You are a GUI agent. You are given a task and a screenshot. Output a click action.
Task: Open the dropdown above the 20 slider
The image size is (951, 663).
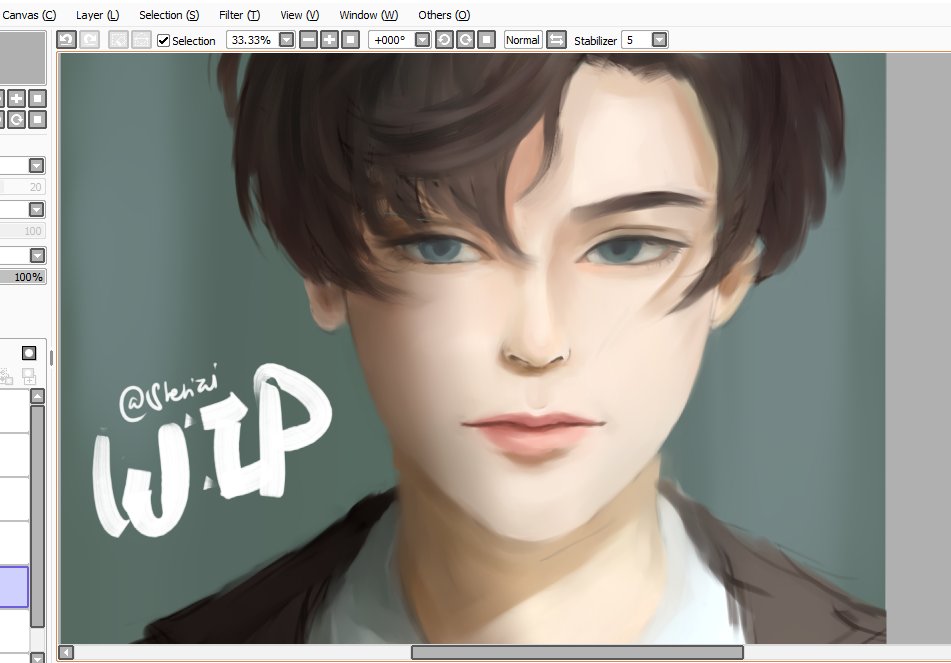(x=36, y=166)
